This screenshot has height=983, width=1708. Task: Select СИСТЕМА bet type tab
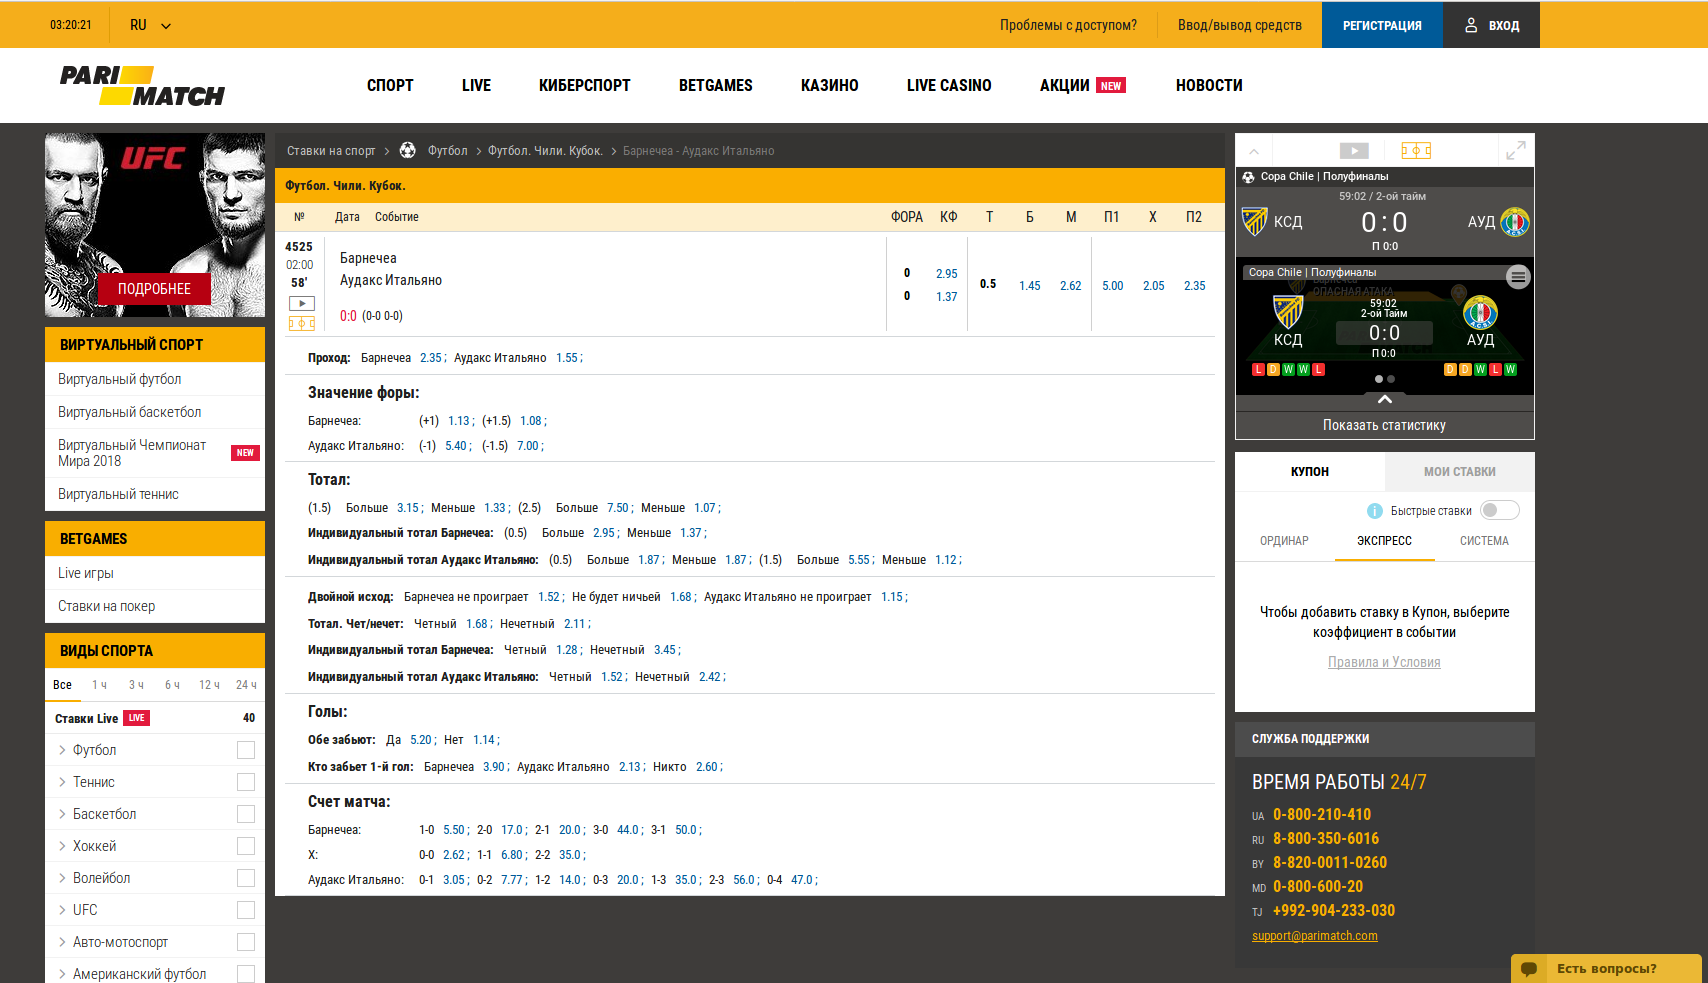point(1484,541)
